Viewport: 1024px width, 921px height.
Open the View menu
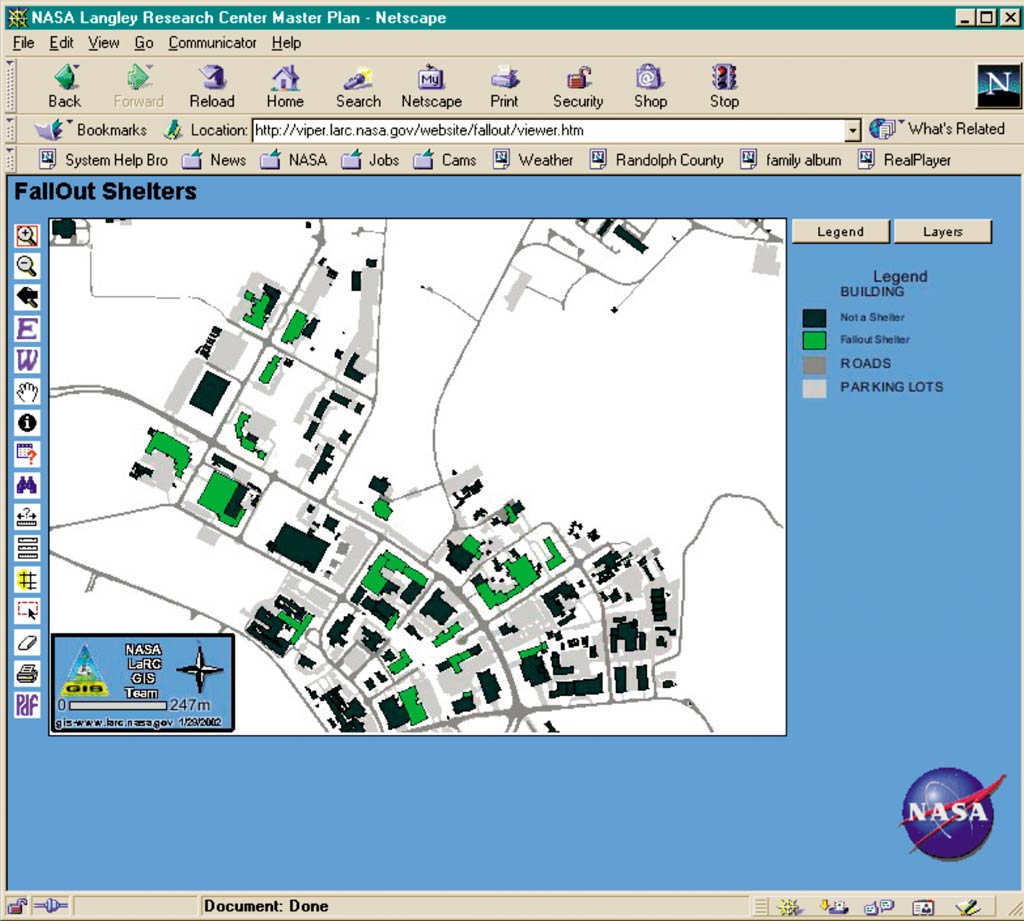pyautogui.click(x=104, y=43)
